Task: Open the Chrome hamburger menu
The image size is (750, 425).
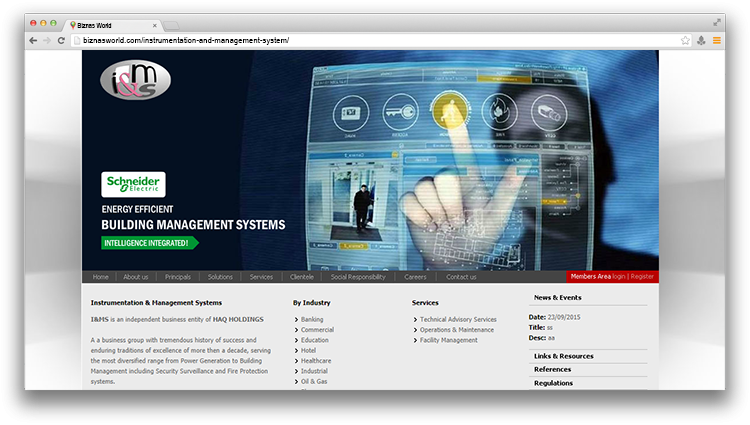Action: coord(717,40)
